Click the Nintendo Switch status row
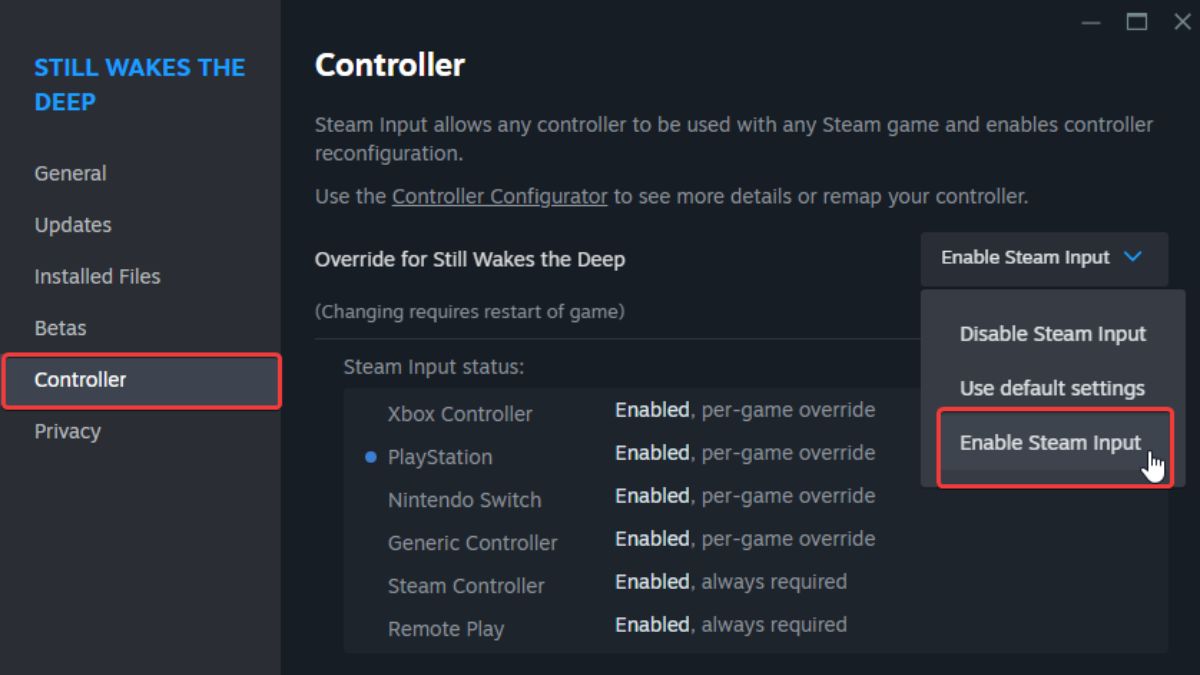The image size is (1200, 675). [x=630, y=498]
